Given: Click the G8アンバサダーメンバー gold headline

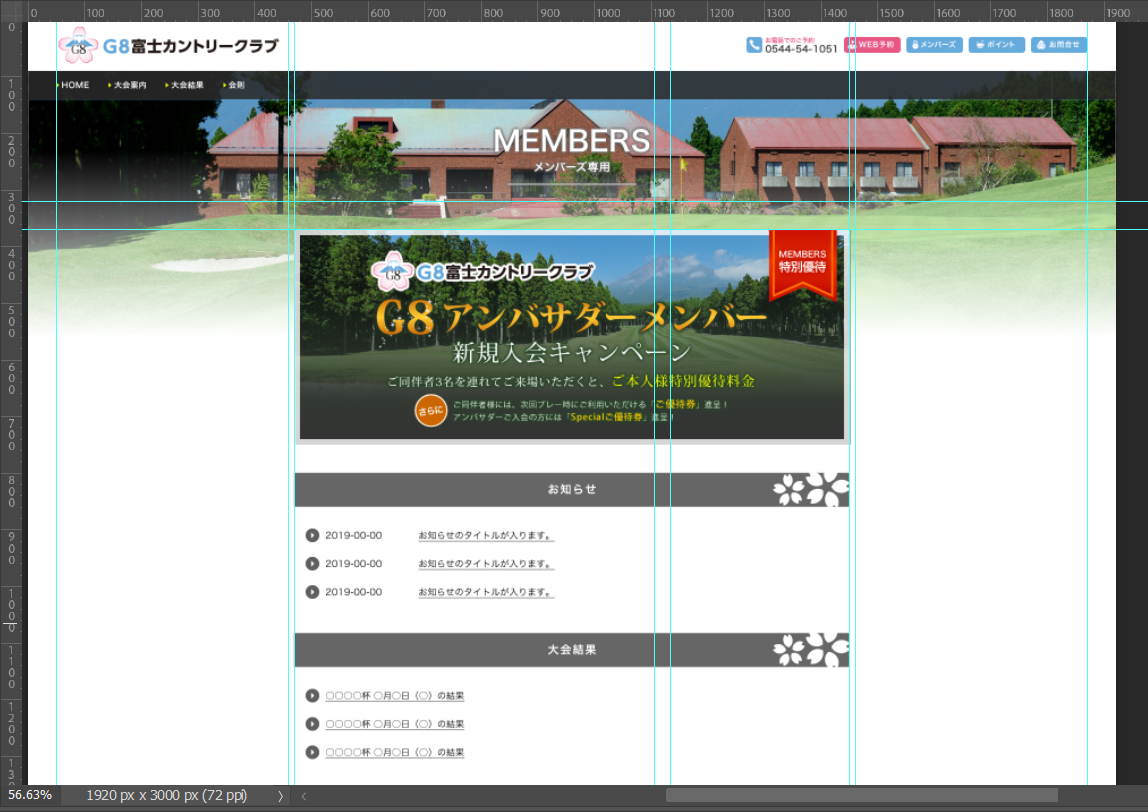Looking at the screenshot, I should pos(571,318).
